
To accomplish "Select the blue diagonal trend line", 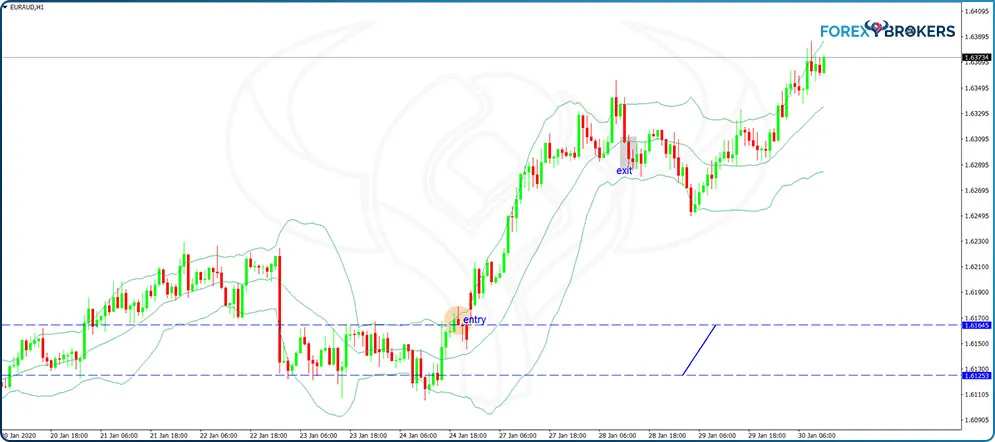I will click(699, 350).
